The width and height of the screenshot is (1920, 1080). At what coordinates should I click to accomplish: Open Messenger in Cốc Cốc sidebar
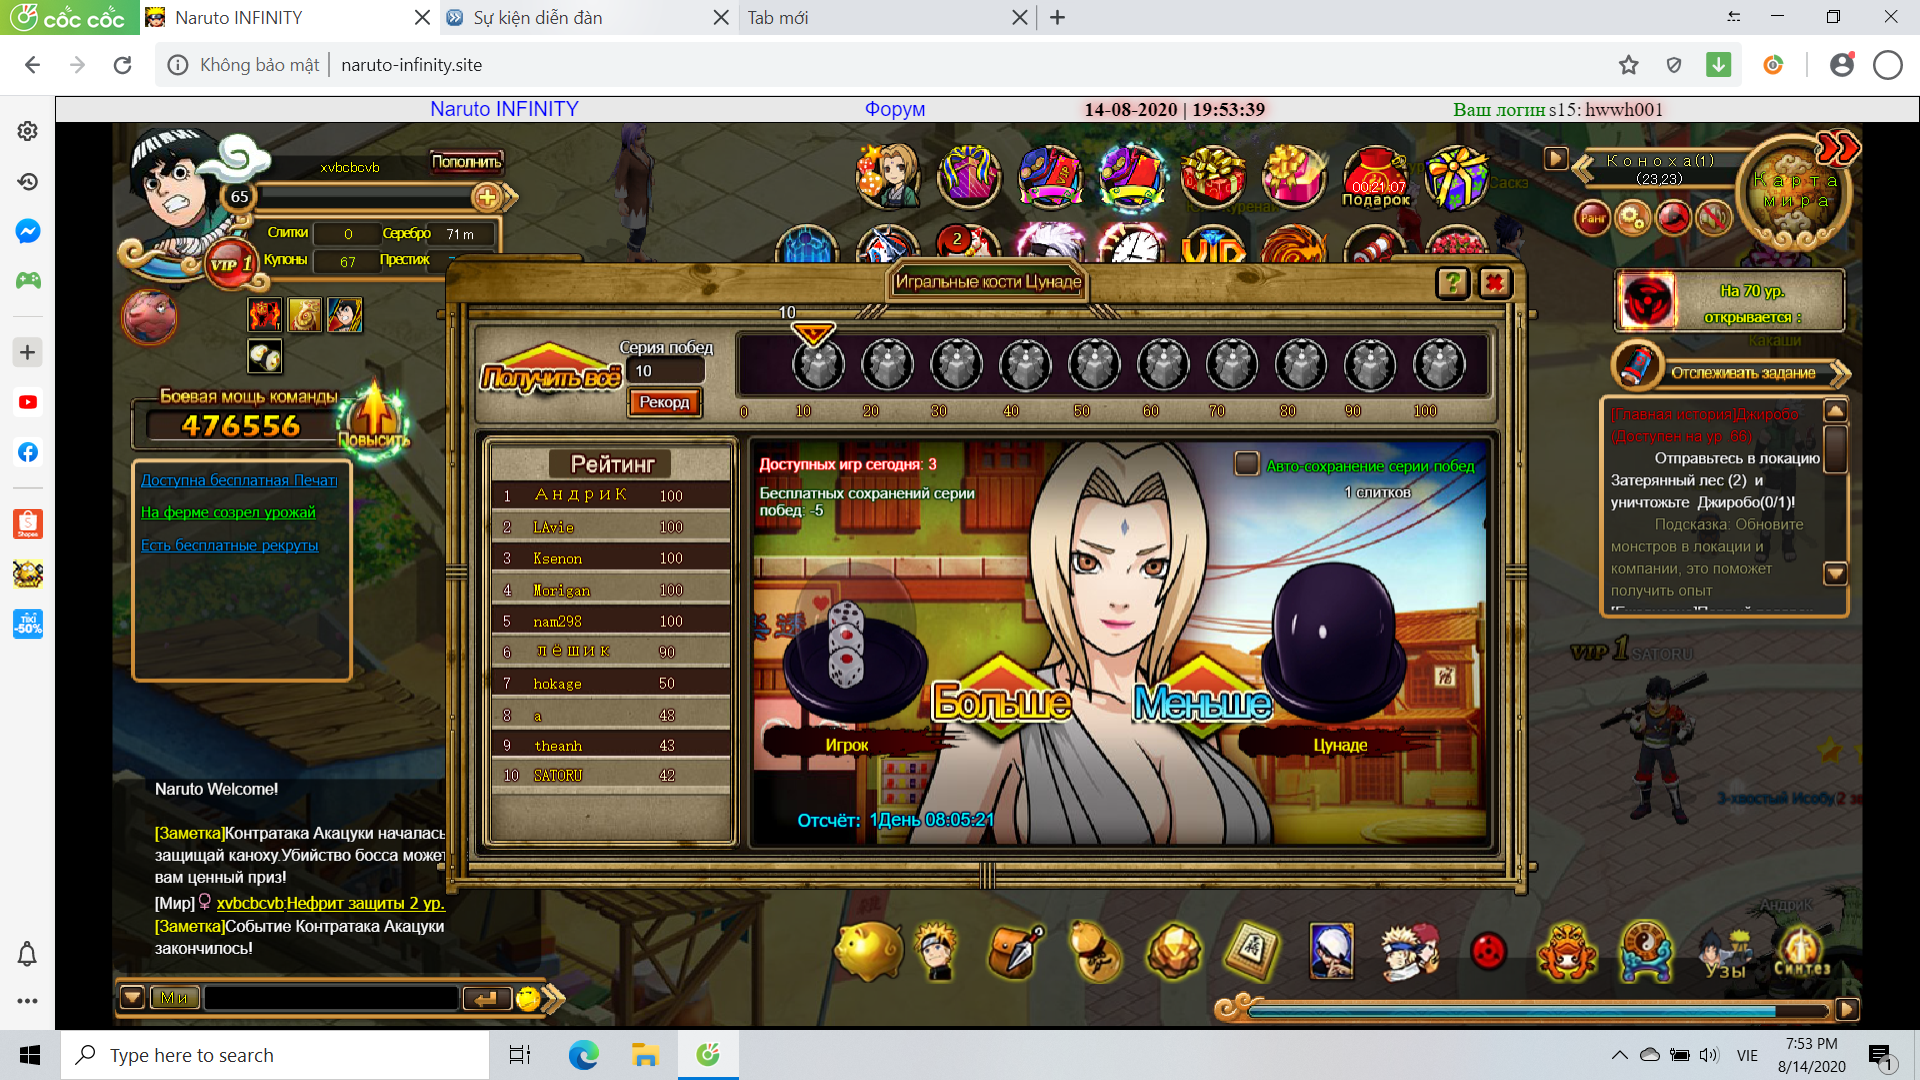pyautogui.click(x=28, y=231)
